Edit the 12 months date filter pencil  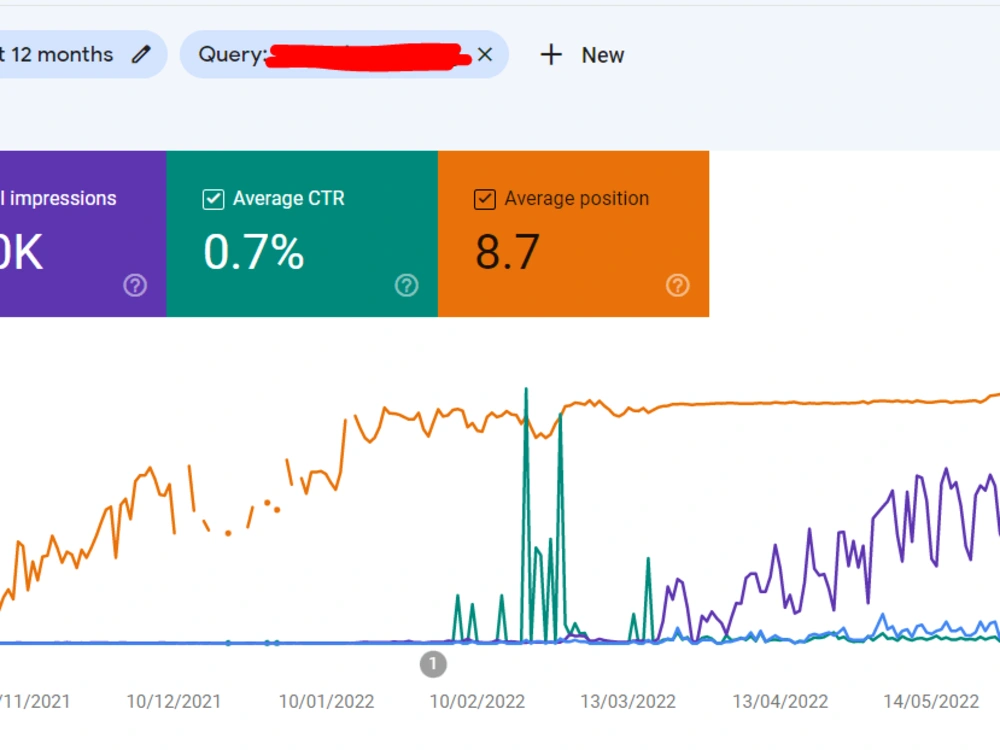coord(141,55)
